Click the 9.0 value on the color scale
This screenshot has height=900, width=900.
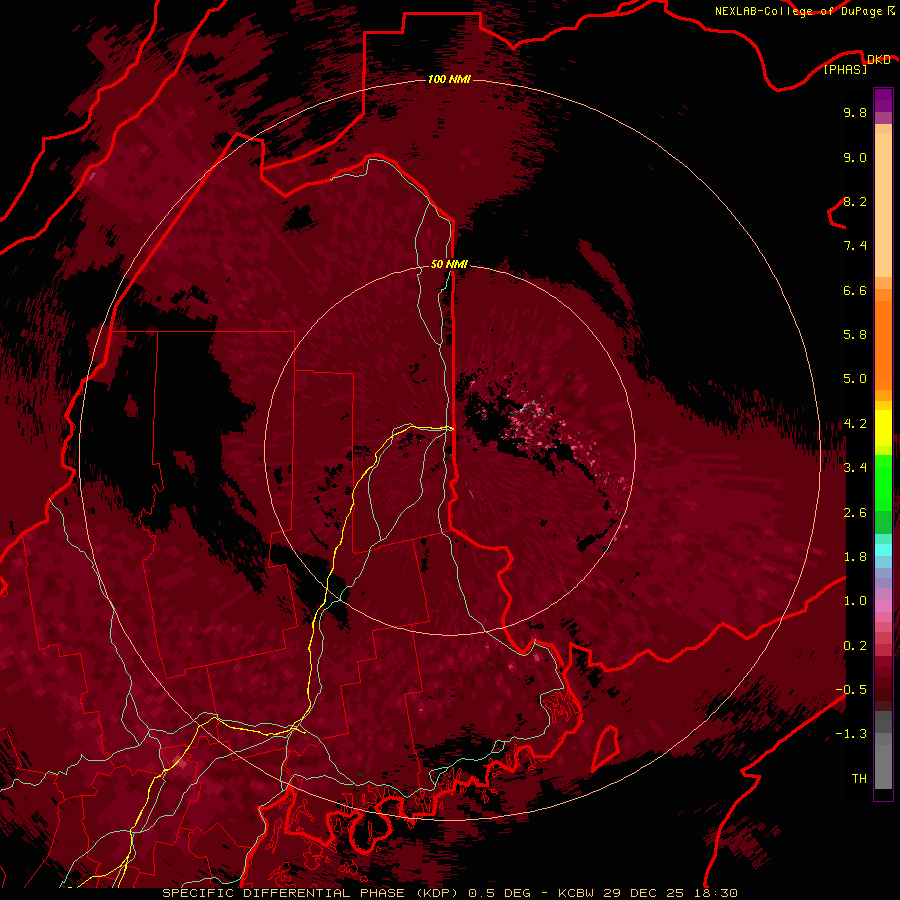coord(855,157)
